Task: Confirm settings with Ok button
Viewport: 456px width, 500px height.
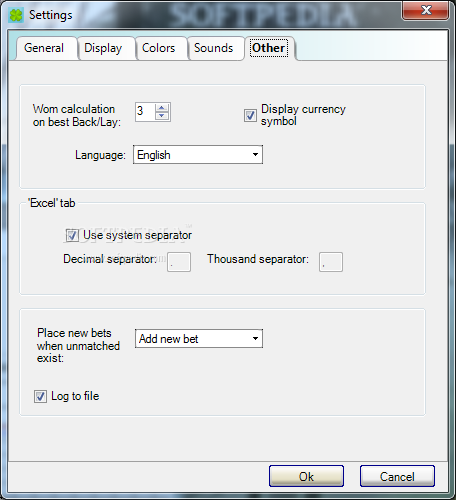Action: click(x=306, y=476)
